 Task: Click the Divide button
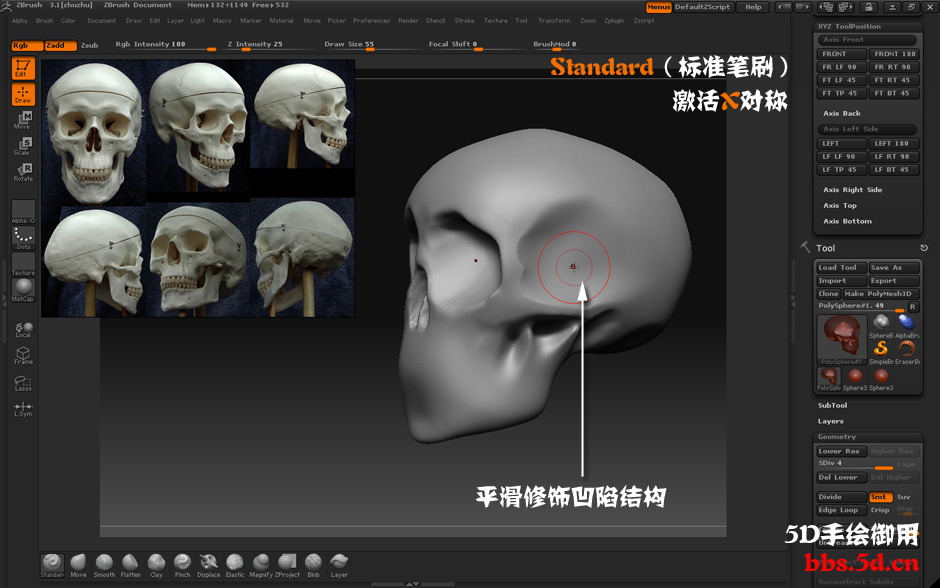(x=842, y=497)
